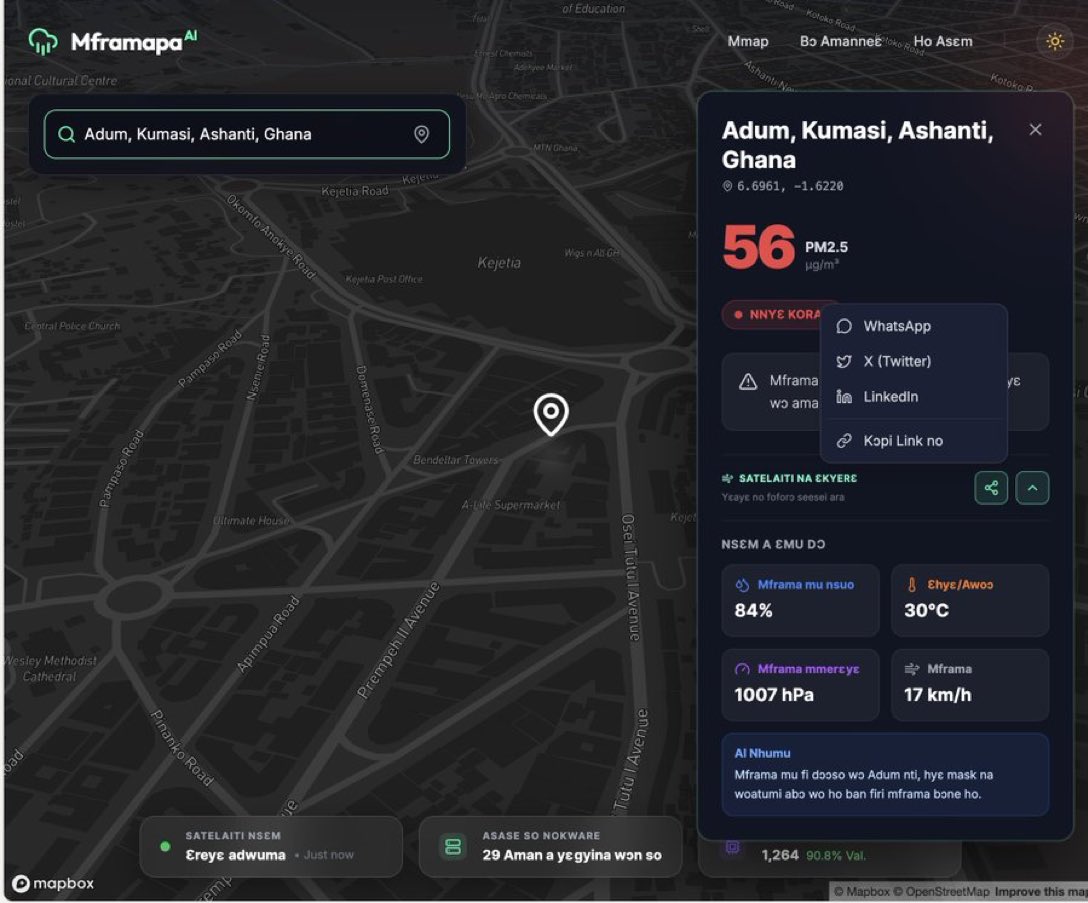Click the Mframa 17 km/h wind card
The image size is (1088, 903).
(969, 685)
